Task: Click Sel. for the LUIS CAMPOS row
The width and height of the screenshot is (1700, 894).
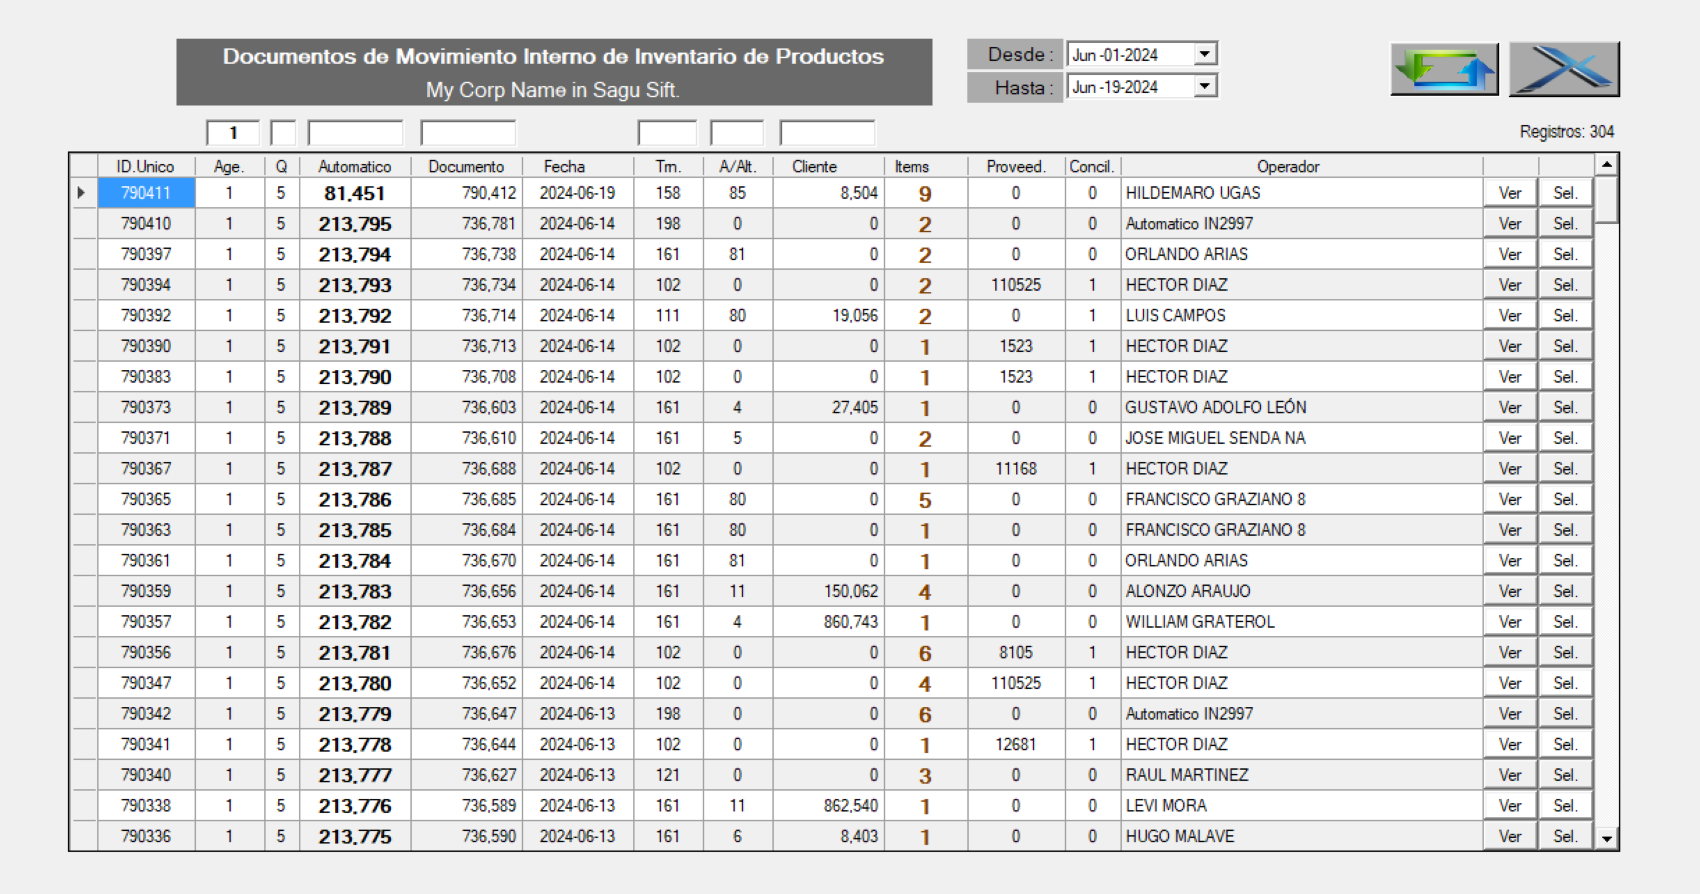Action: 1565,316
